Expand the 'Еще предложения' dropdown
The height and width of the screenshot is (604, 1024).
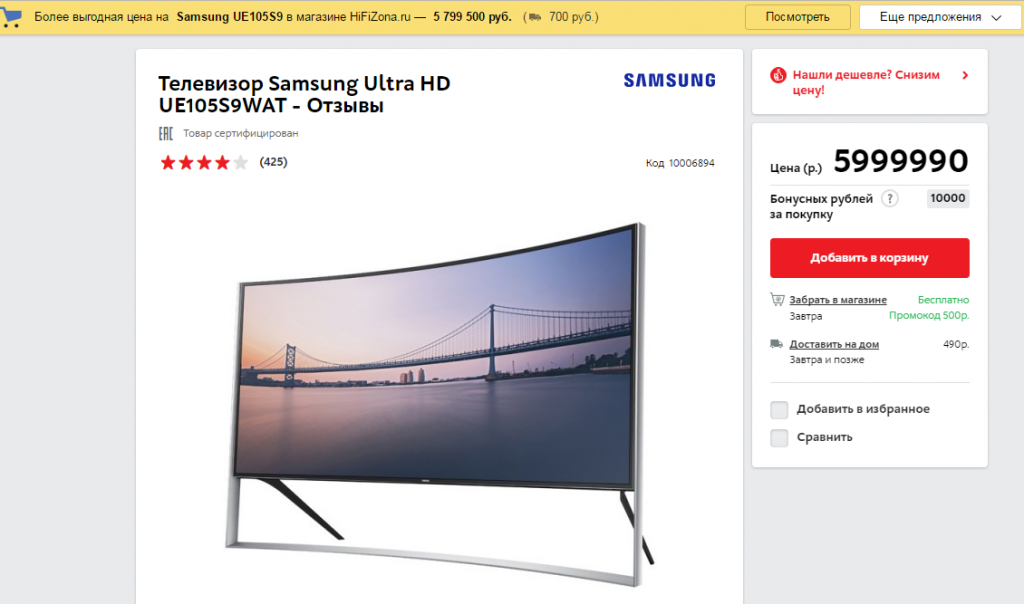[x=940, y=17]
